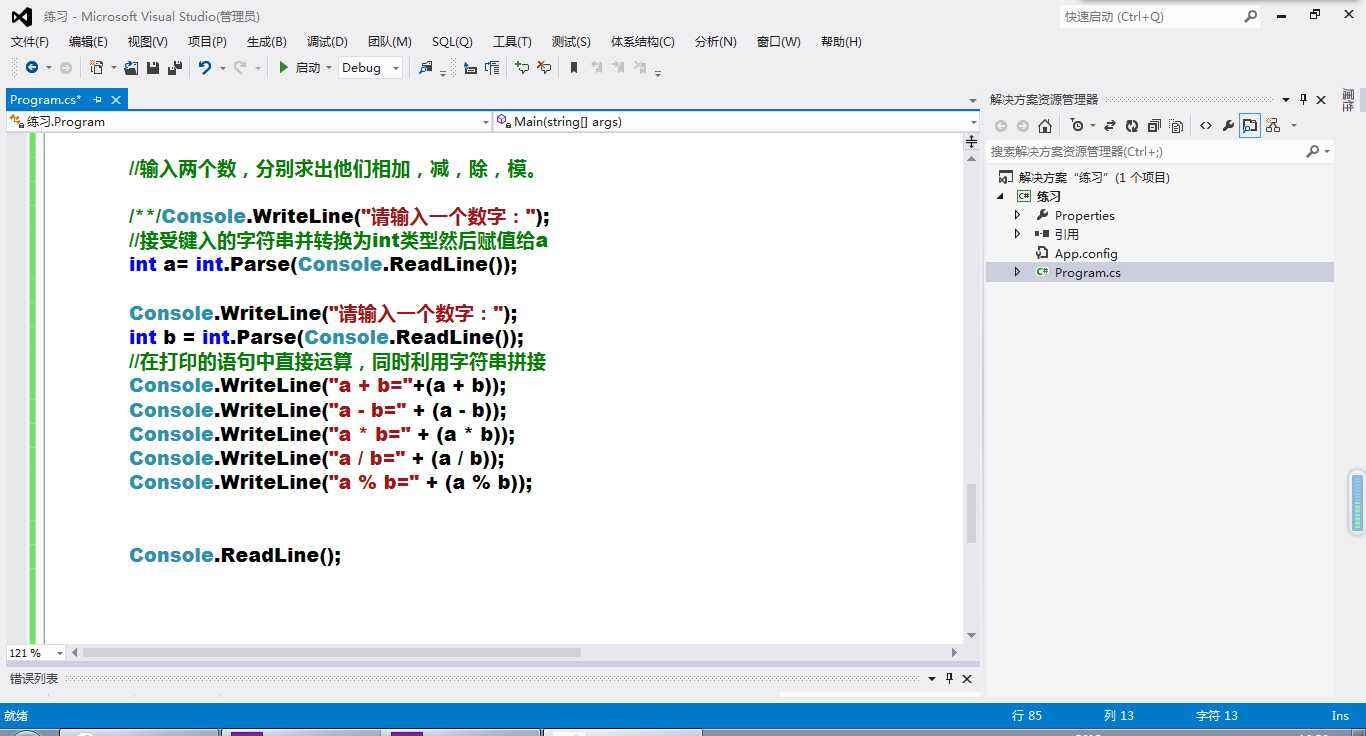Viewport: 1366px width, 736px height.
Task: Close the Program.cs tab
Action: click(x=116, y=99)
